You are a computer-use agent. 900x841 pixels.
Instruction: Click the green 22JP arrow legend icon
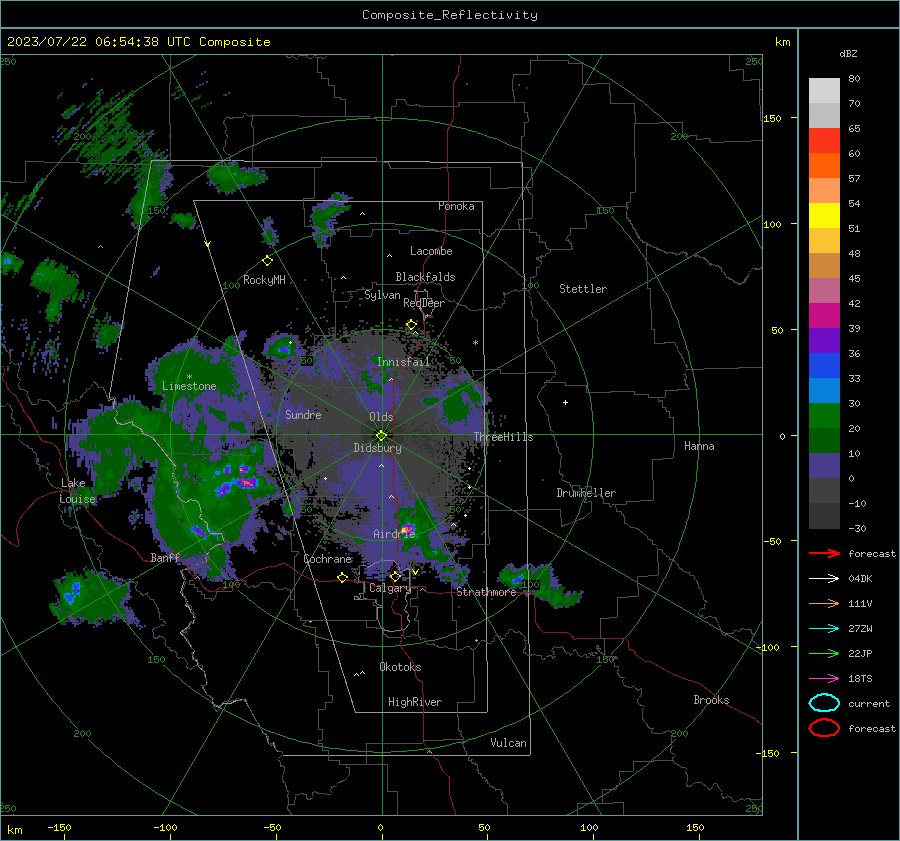tap(824, 653)
